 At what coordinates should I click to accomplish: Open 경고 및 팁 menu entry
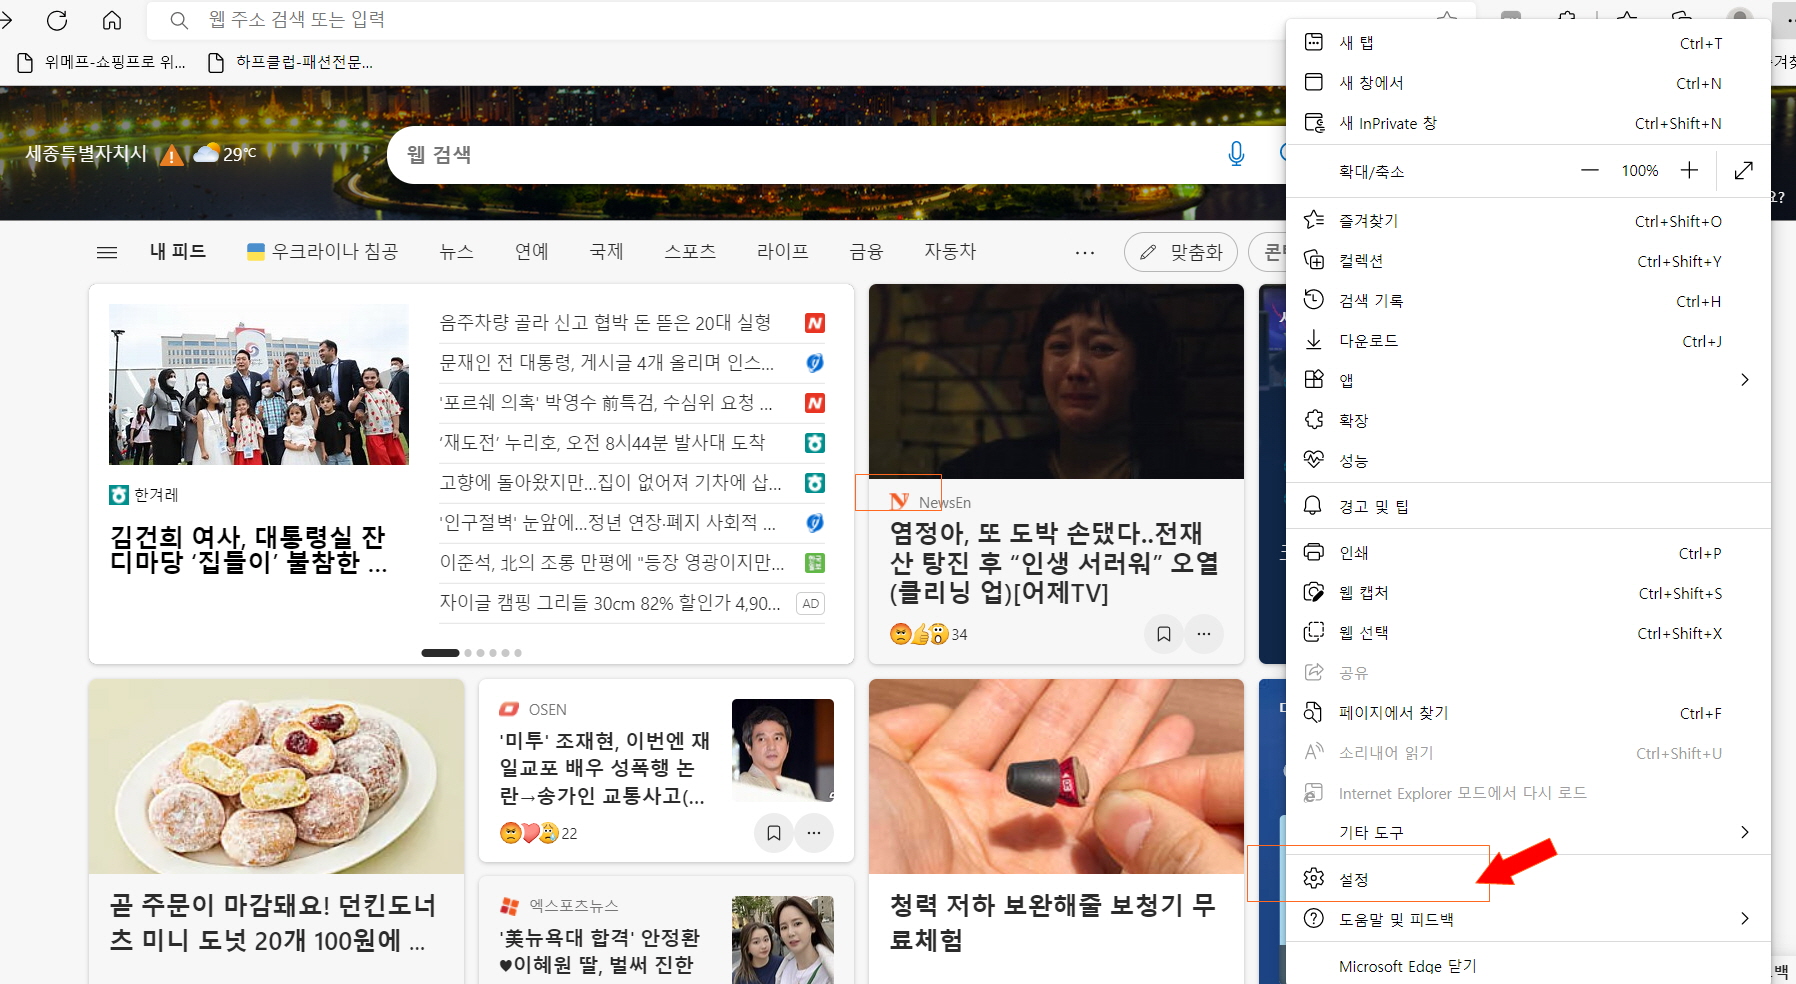coord(1528,506)
